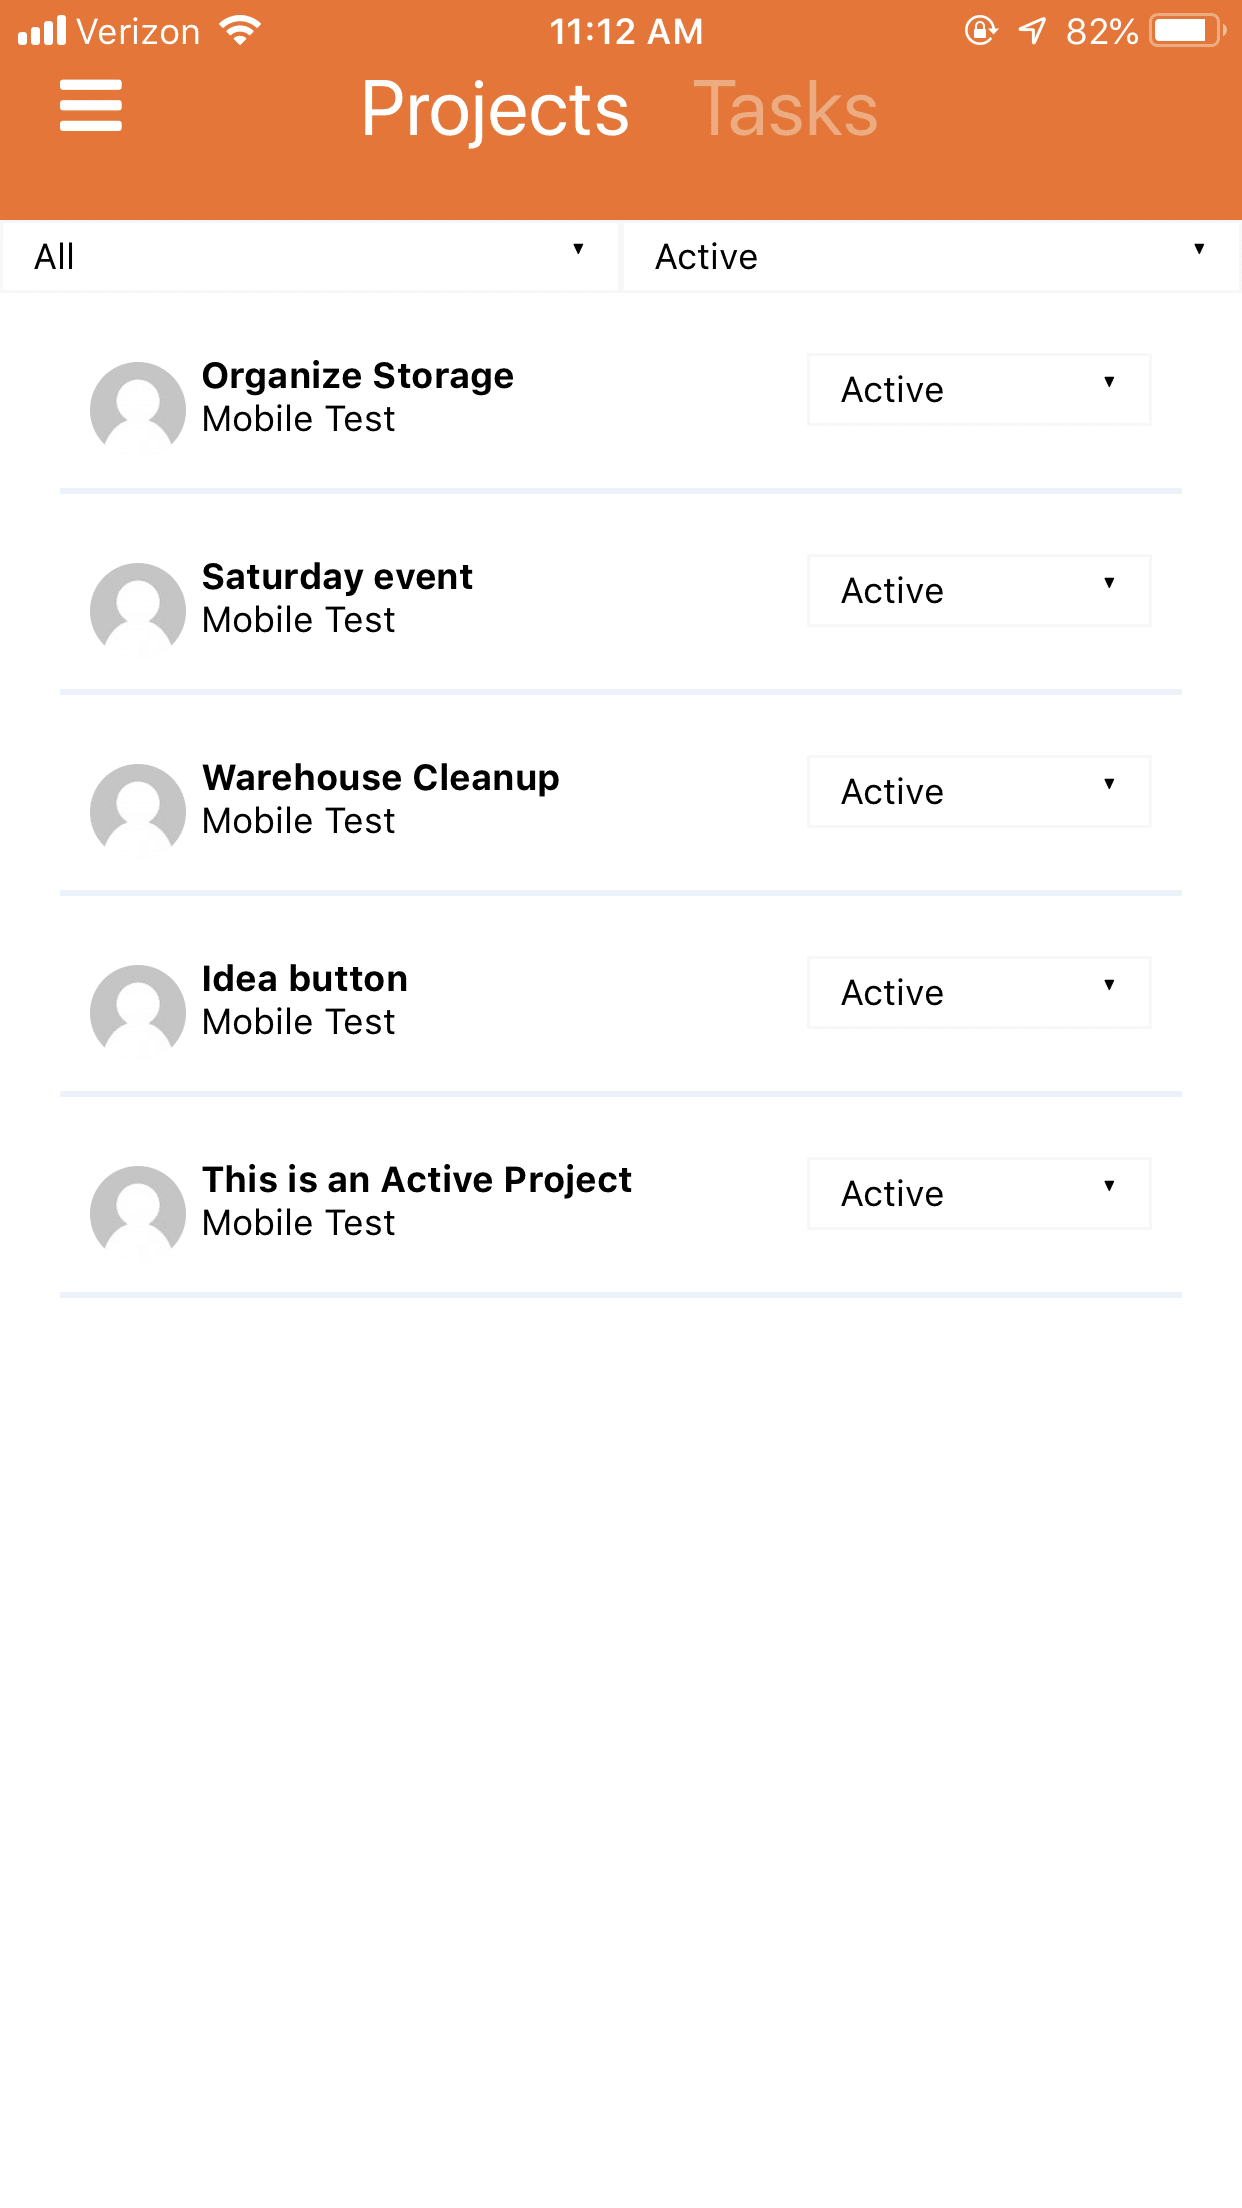Change status of This is an Active Project
1242x2208 pixels.
979,1194
